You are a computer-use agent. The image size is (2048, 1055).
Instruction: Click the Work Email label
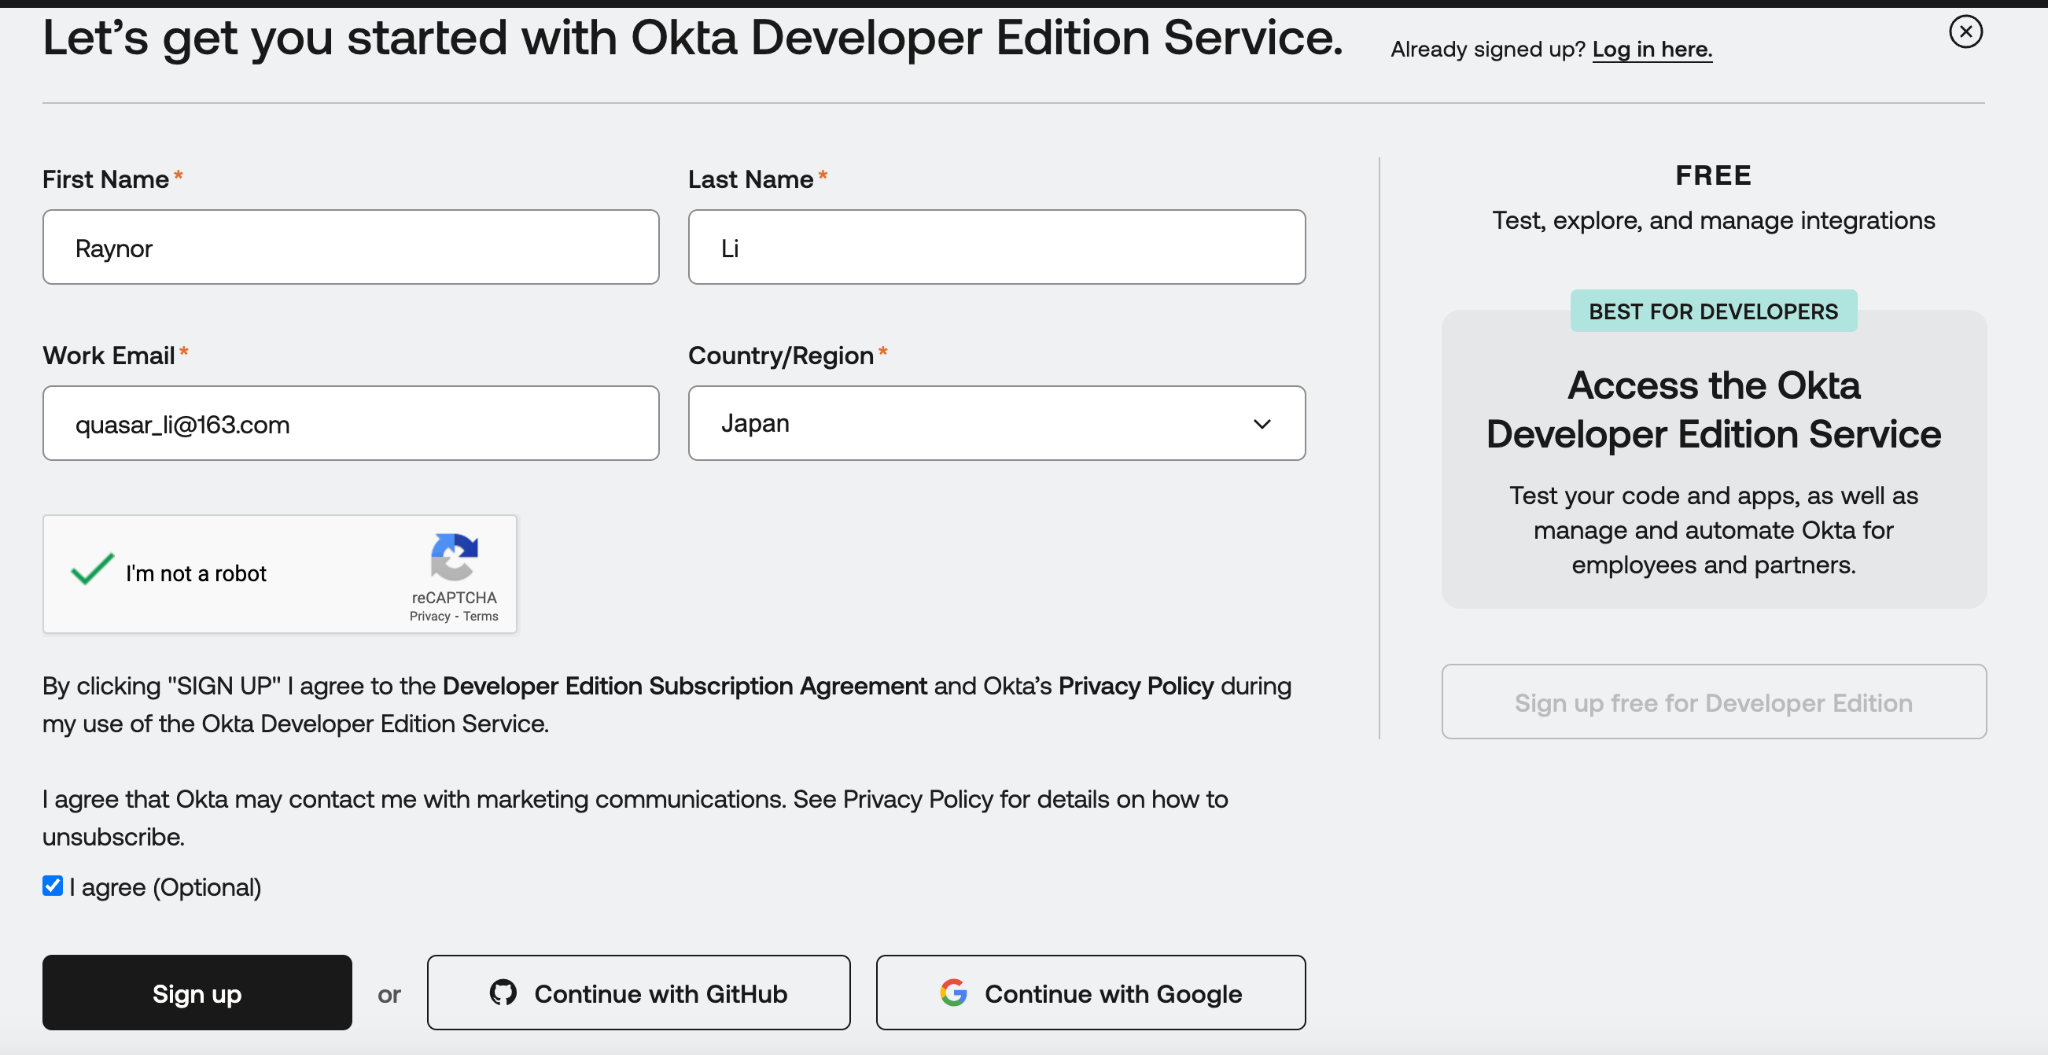109,356
